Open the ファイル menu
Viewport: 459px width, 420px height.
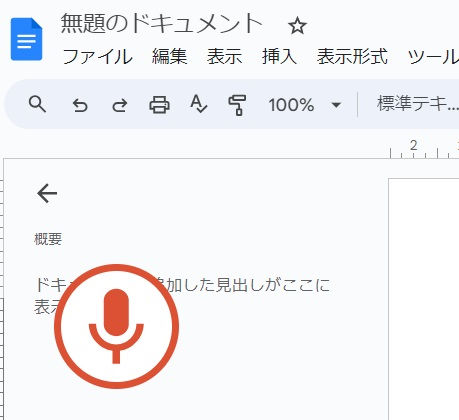coord(97,56)
